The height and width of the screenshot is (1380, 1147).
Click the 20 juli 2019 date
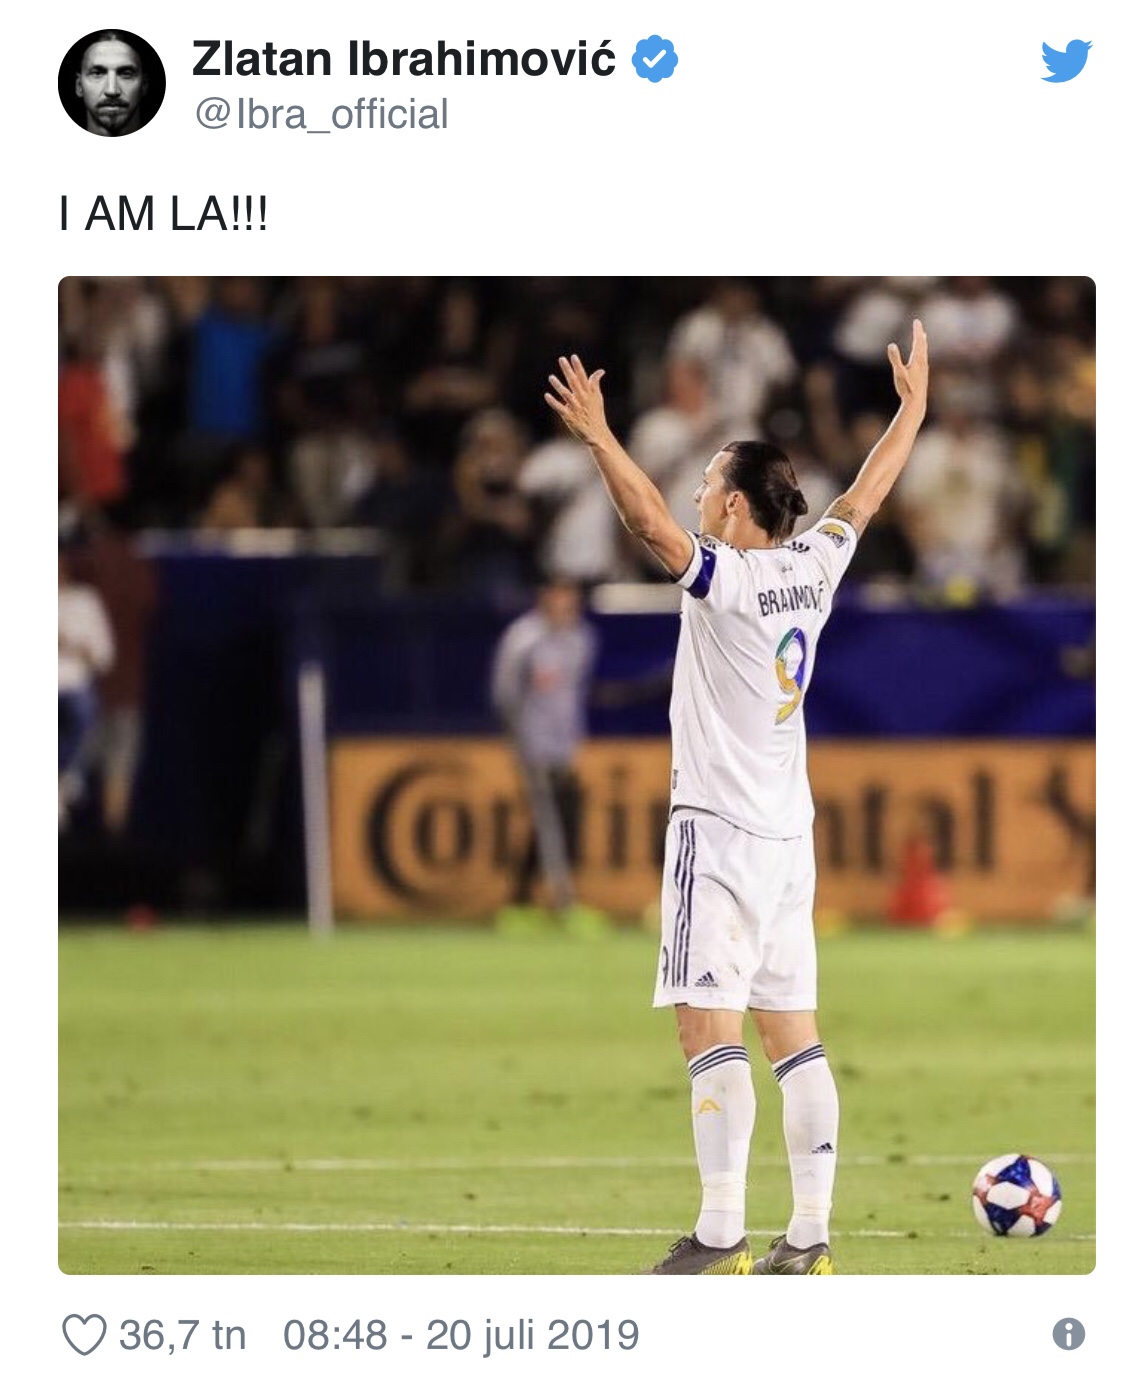point(533,1335)
